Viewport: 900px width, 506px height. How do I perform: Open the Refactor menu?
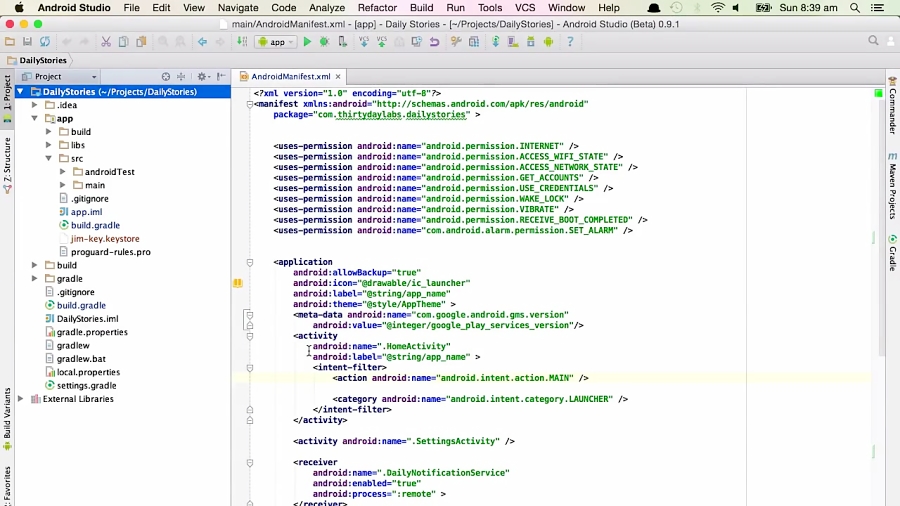377,8
